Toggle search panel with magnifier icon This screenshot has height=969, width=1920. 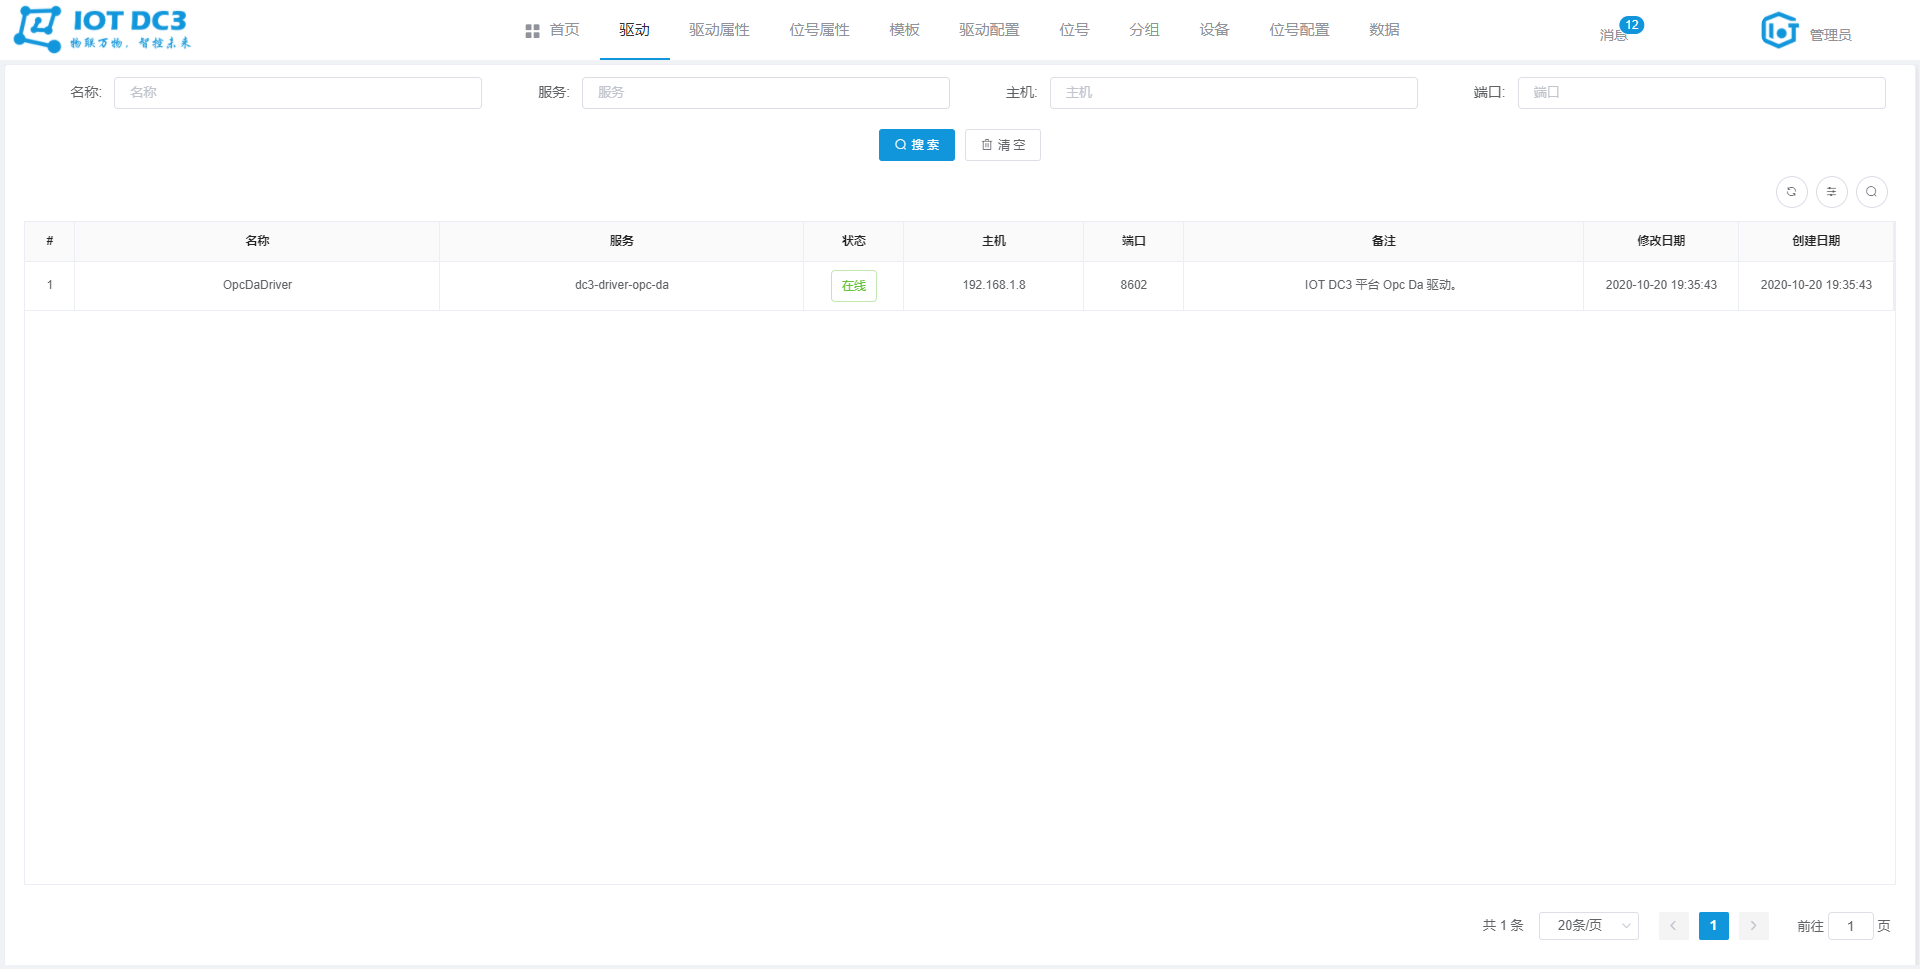[x=1871, y=192]
